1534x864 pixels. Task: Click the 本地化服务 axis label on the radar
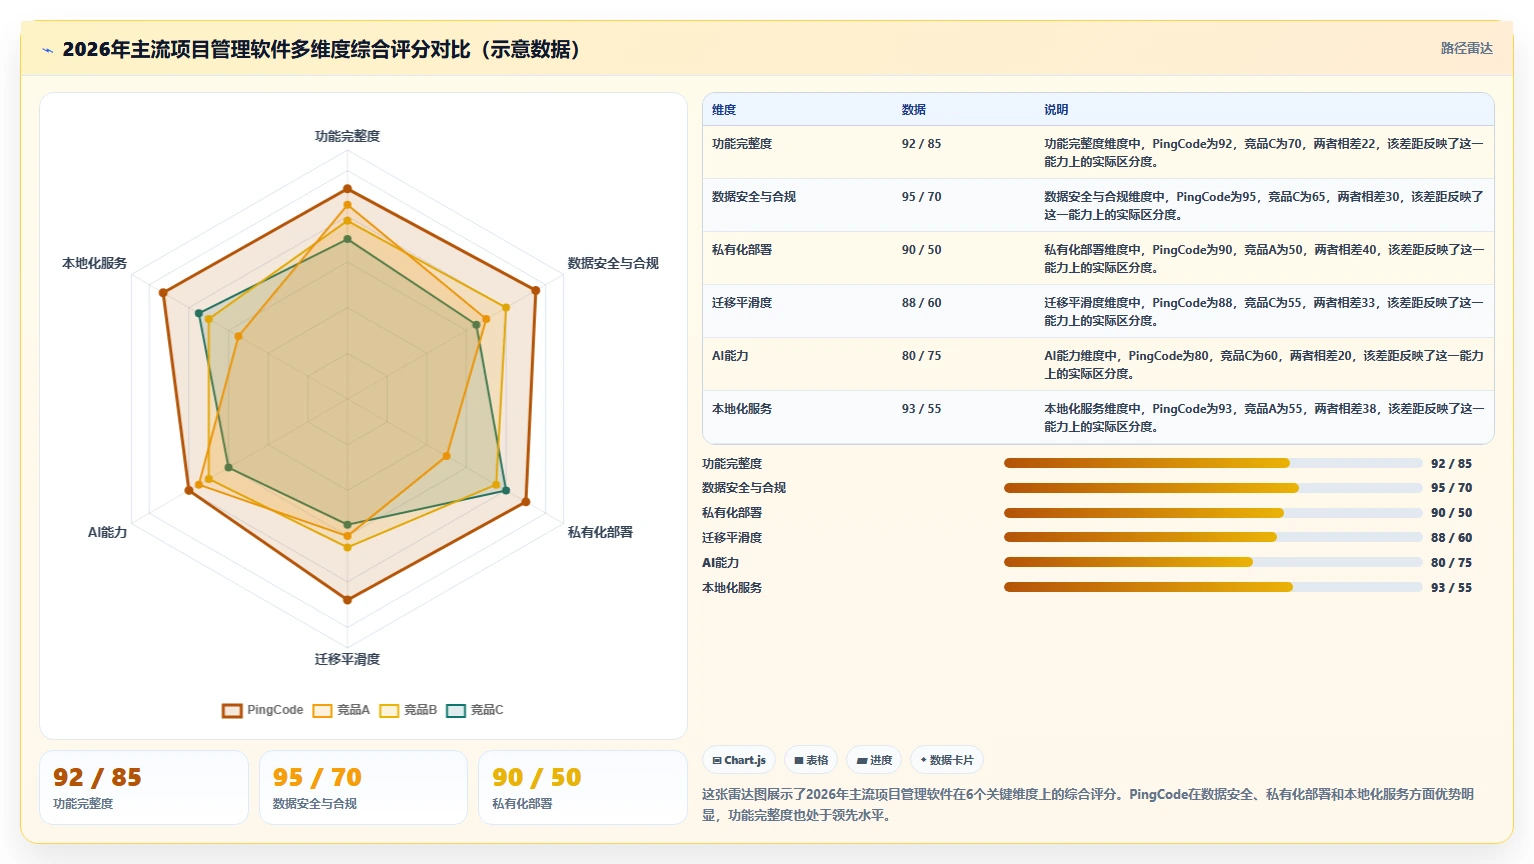tap(94, 263)
